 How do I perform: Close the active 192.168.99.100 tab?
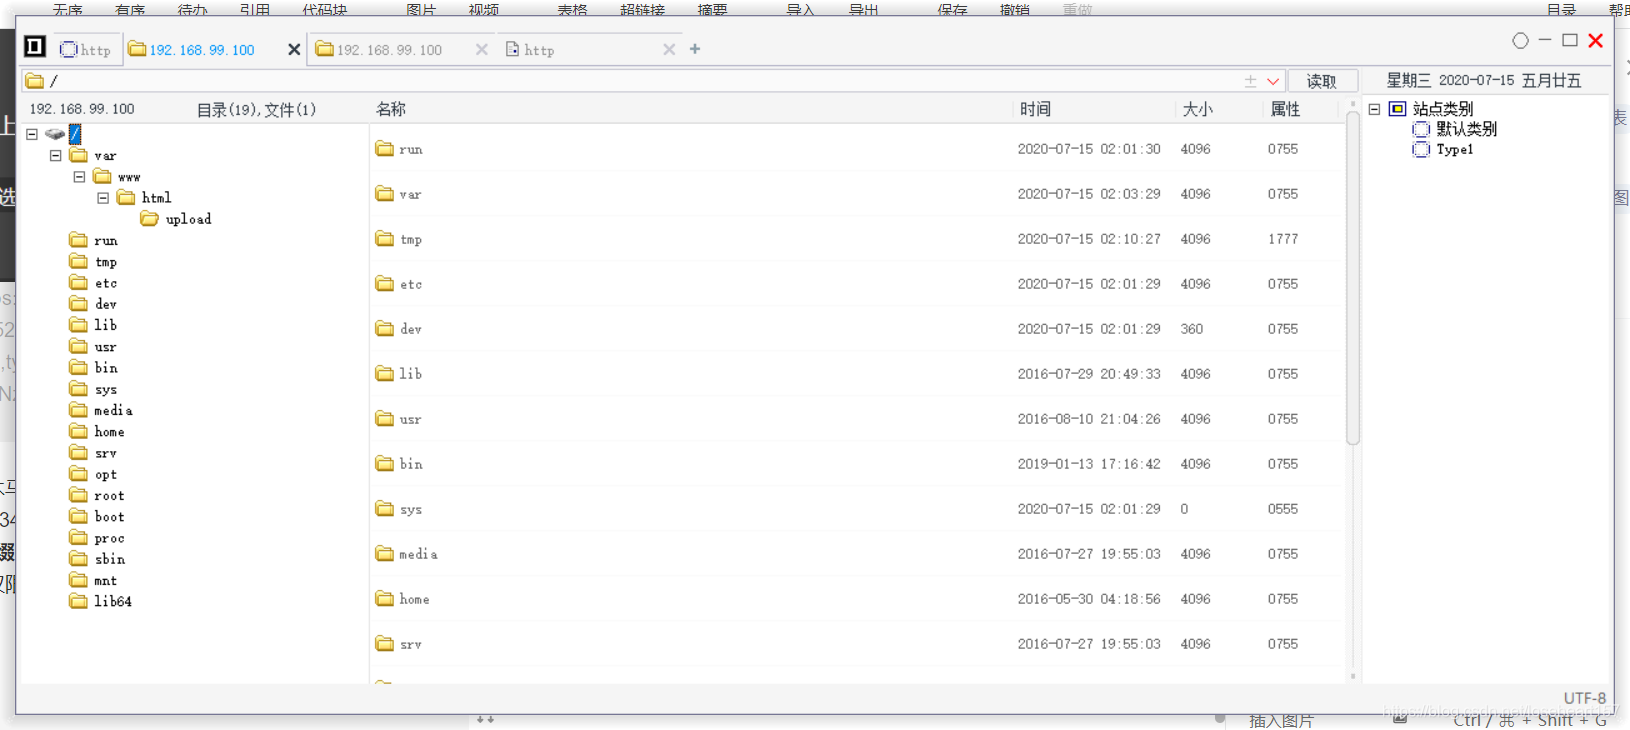pos(294,49)
